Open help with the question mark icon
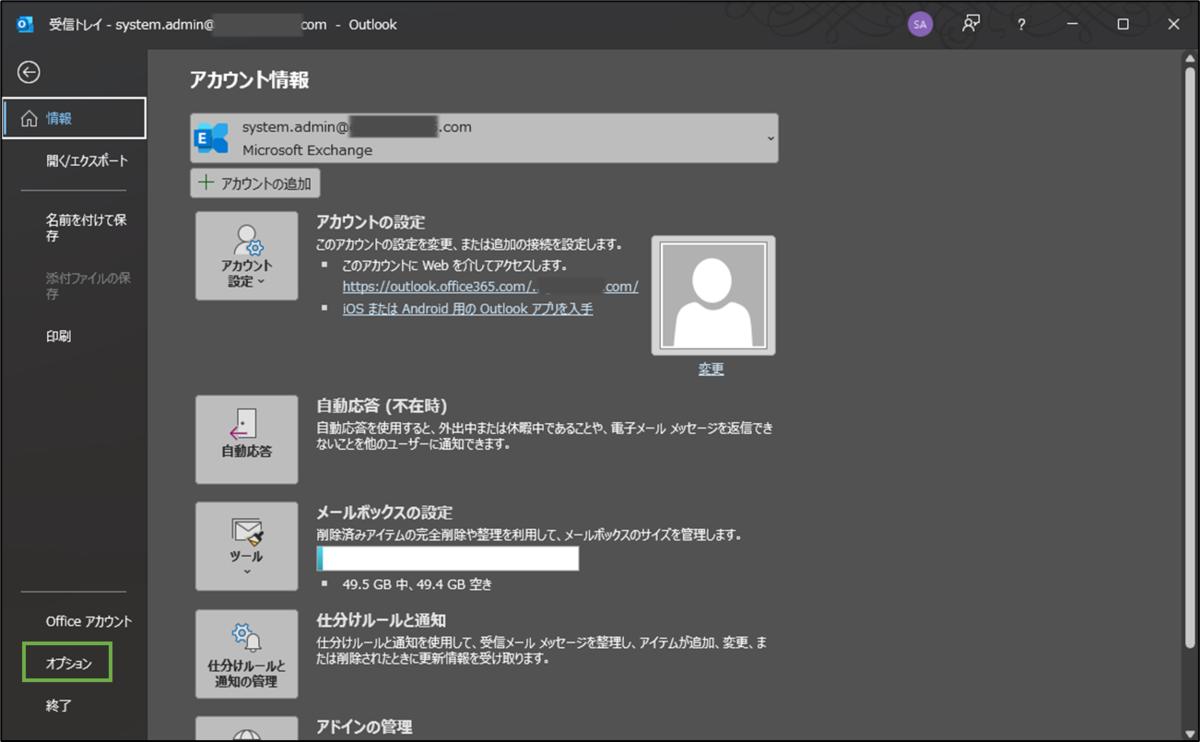This screenshot has width=1200, height=742. [x=1021, y=25]
